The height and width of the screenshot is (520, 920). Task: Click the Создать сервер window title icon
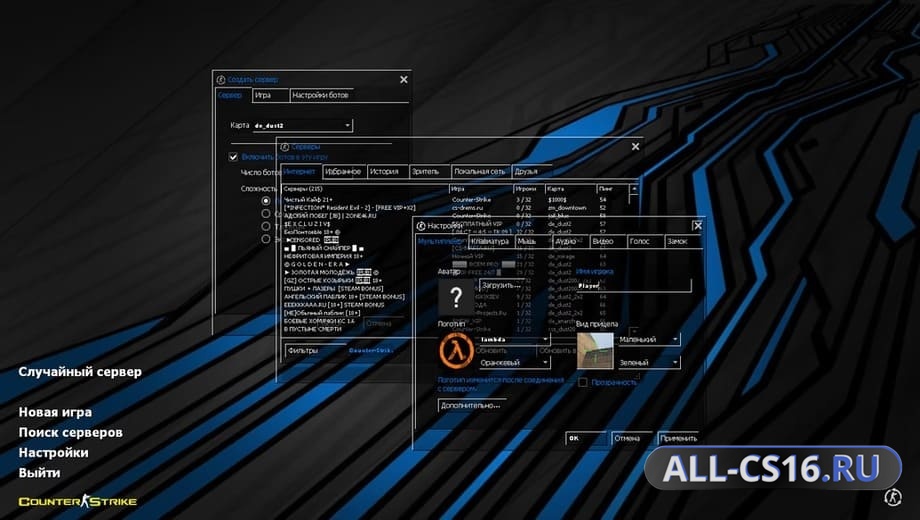pos(221,79)
